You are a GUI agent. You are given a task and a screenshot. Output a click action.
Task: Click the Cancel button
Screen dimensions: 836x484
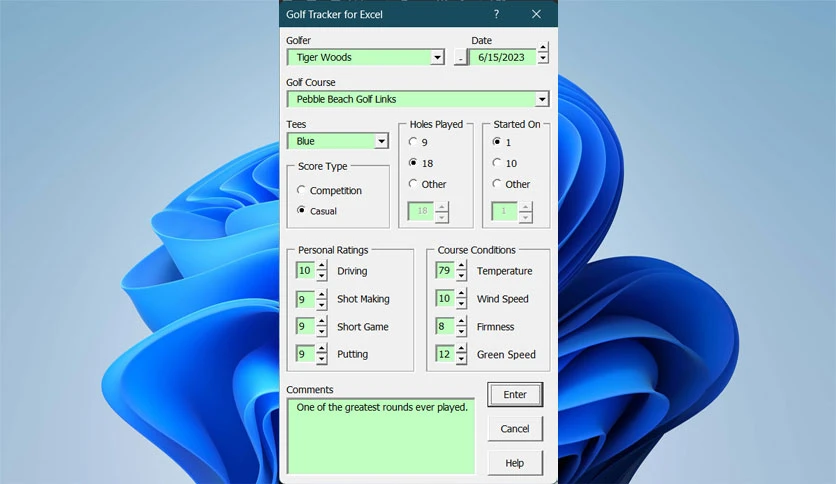coord(515,429)
